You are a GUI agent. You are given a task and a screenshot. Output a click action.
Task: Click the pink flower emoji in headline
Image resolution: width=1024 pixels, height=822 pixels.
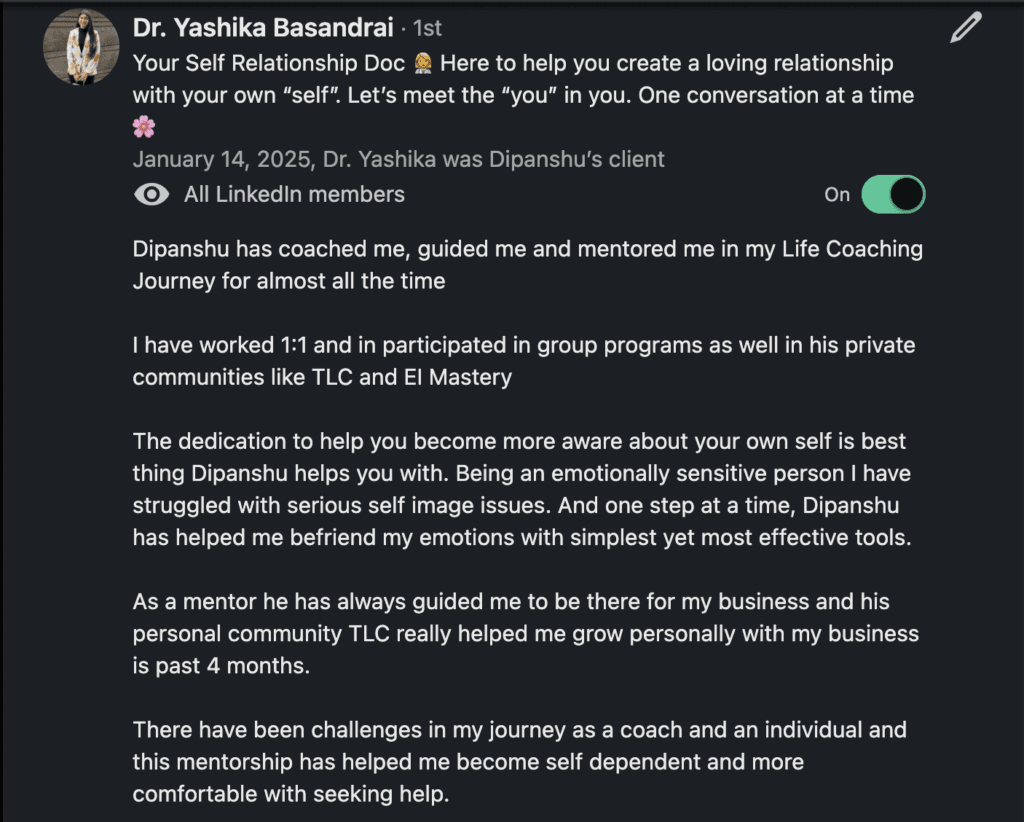click(144, 127)
